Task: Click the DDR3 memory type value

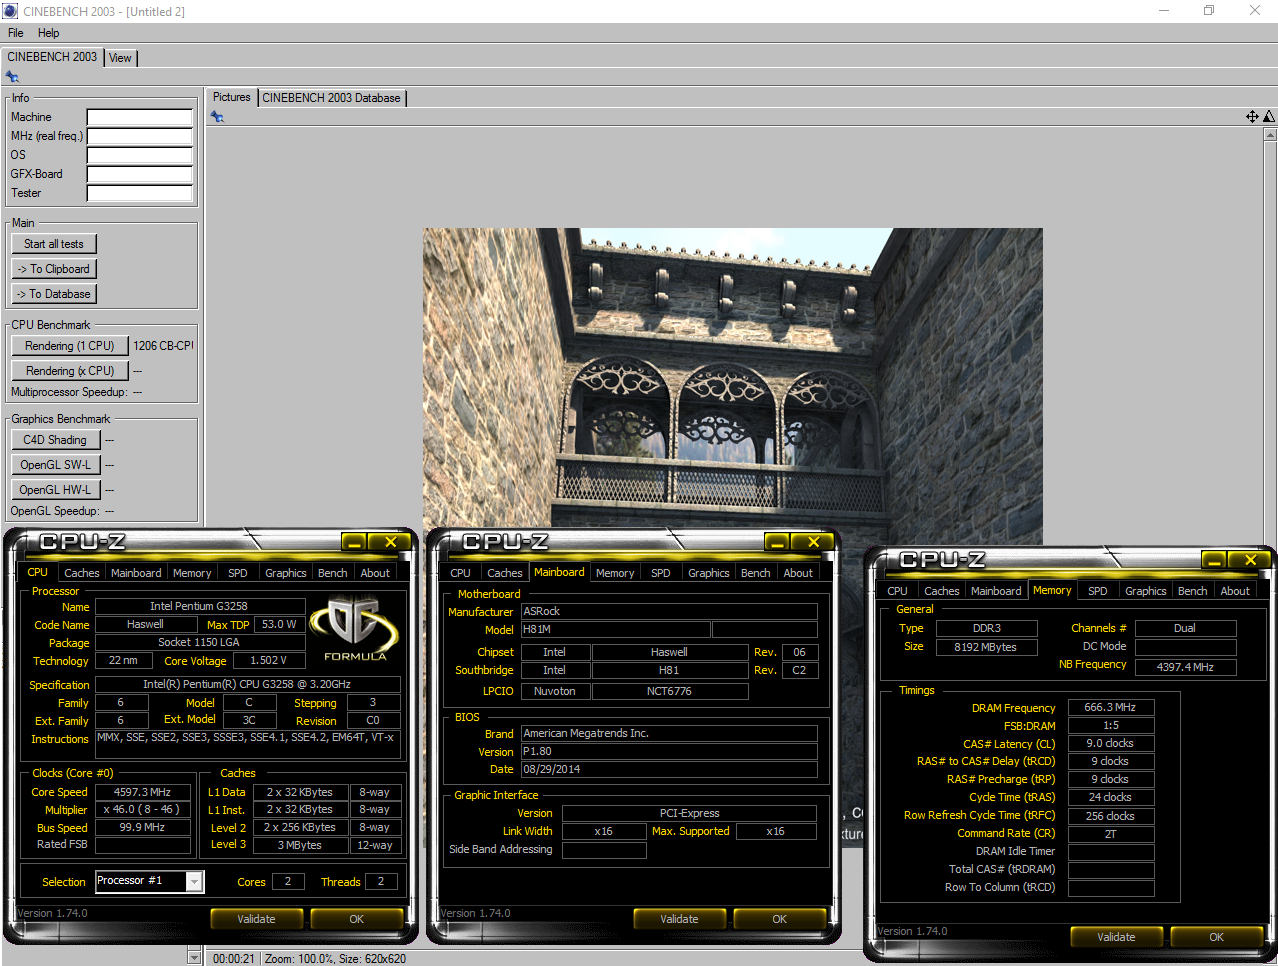Action: click(x=986, y=628)
